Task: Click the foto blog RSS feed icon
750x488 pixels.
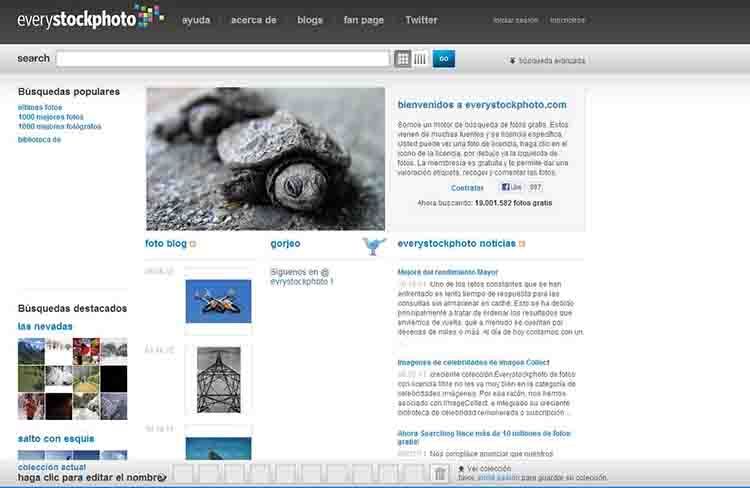Action: coord(193,244)
